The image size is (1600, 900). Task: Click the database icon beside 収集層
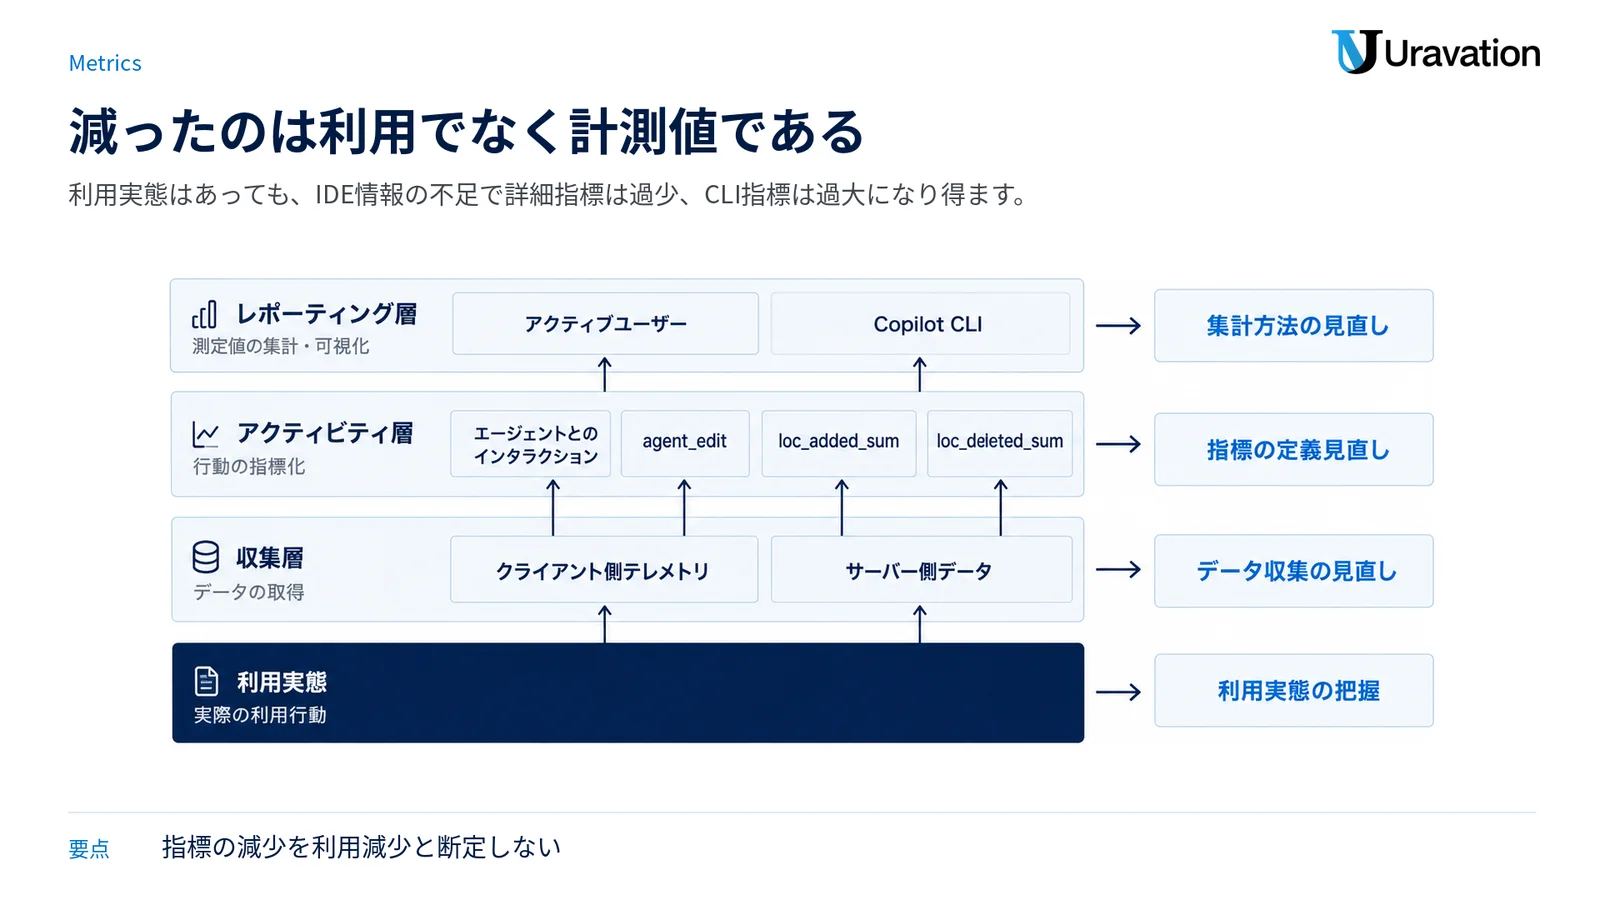point(205,557)
